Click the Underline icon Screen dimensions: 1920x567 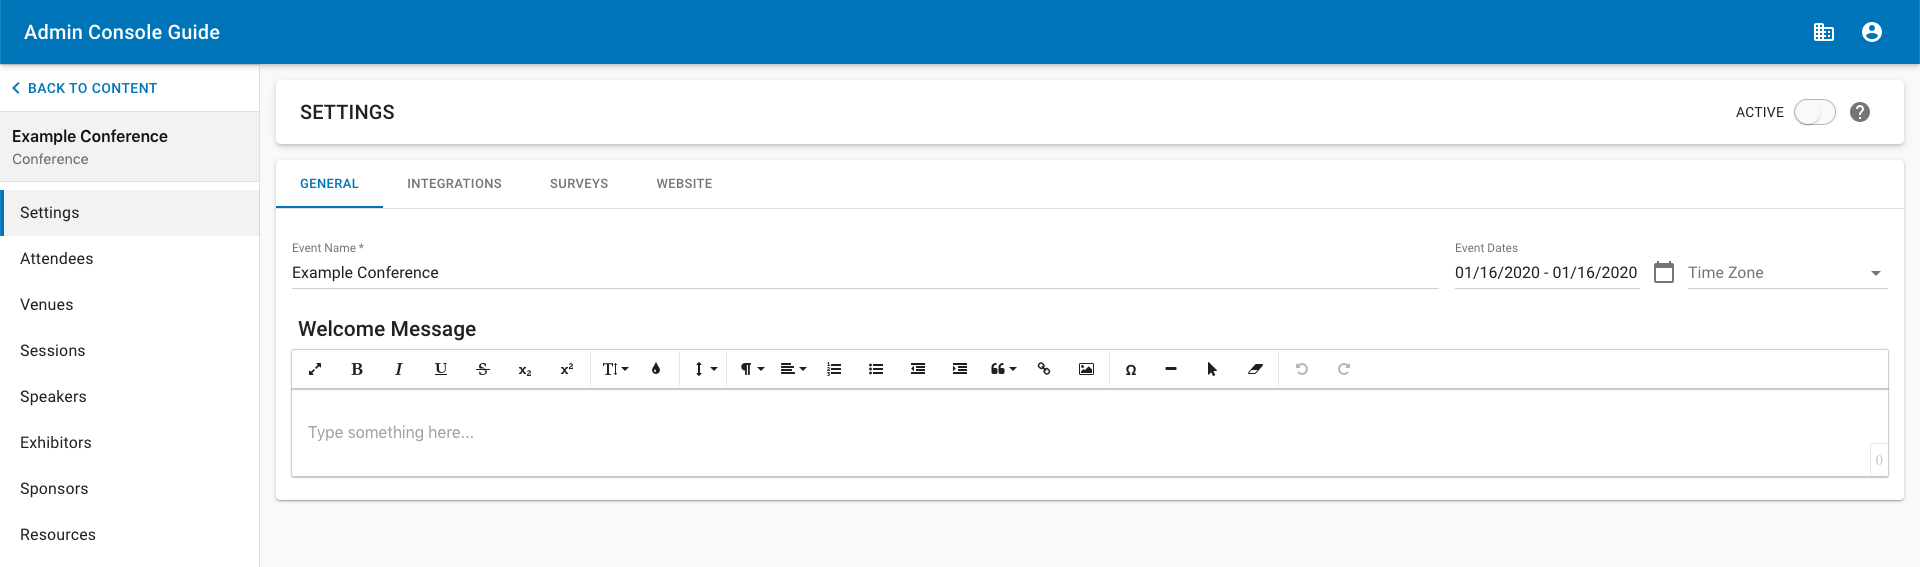click(441, 369)
